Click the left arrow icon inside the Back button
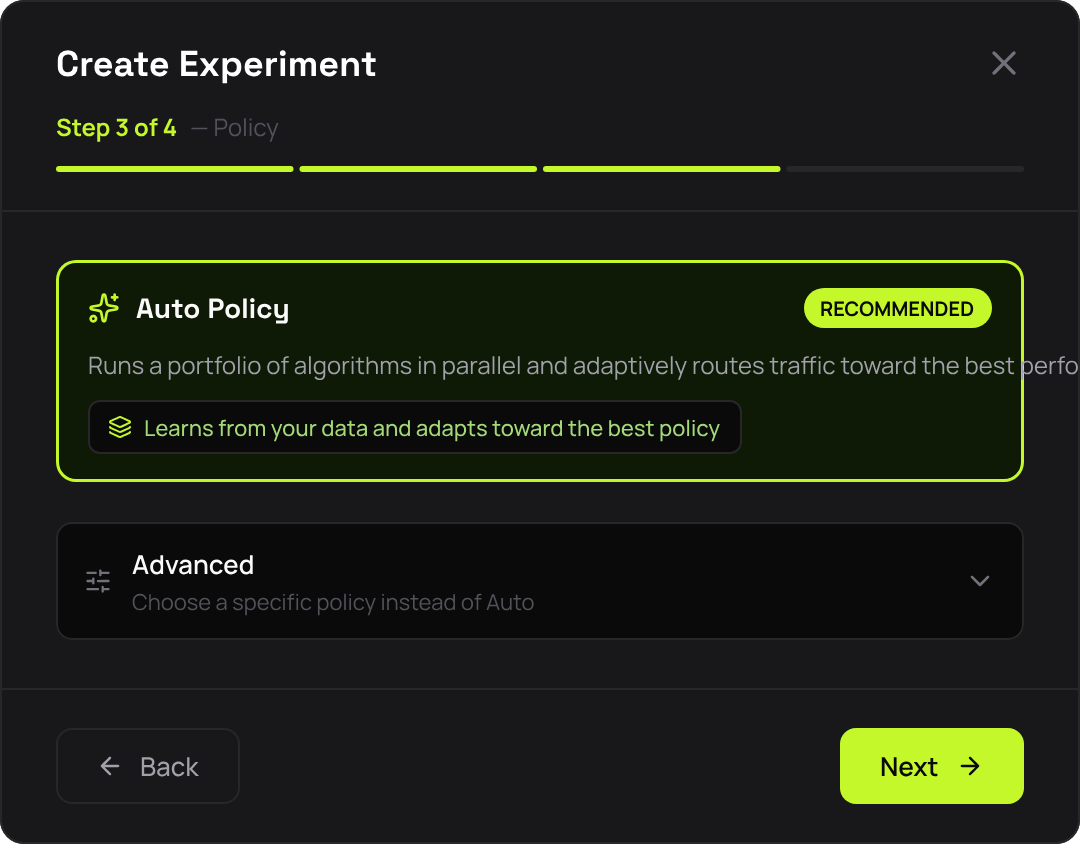The image size is (1080, 844). (110, 766)
